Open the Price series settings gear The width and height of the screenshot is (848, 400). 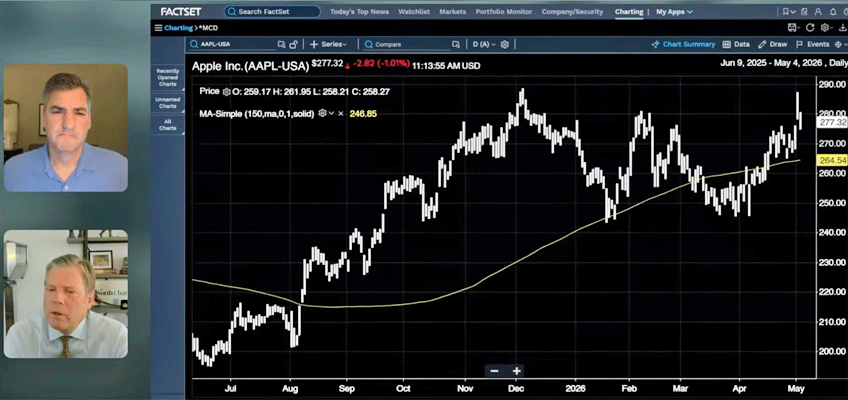pos(227,91)
